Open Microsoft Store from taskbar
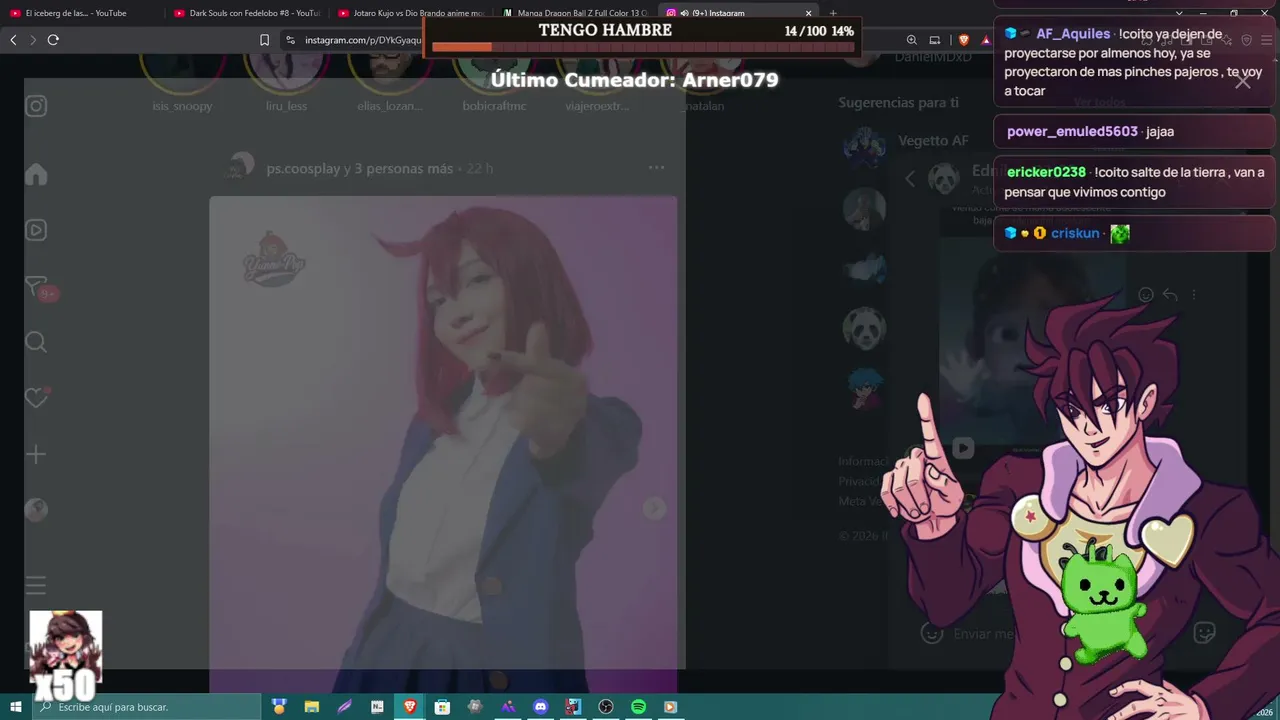This screenshot has width=1280, height=720. 442,707
